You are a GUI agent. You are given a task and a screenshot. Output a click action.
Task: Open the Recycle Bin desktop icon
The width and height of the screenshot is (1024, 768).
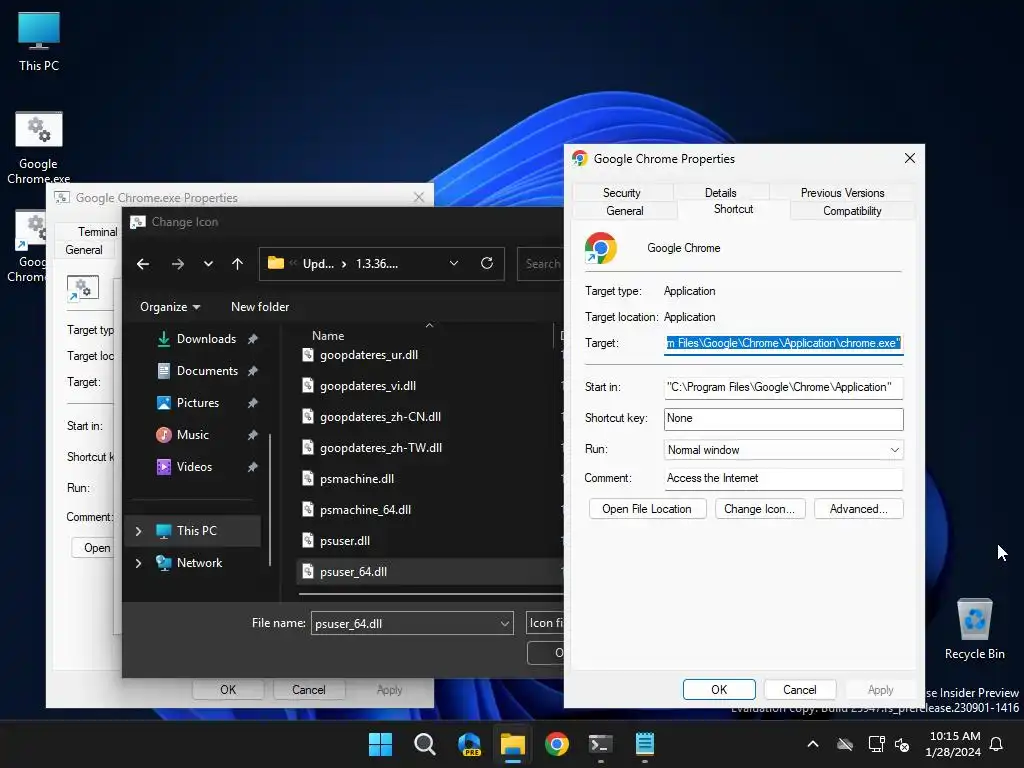974,628
